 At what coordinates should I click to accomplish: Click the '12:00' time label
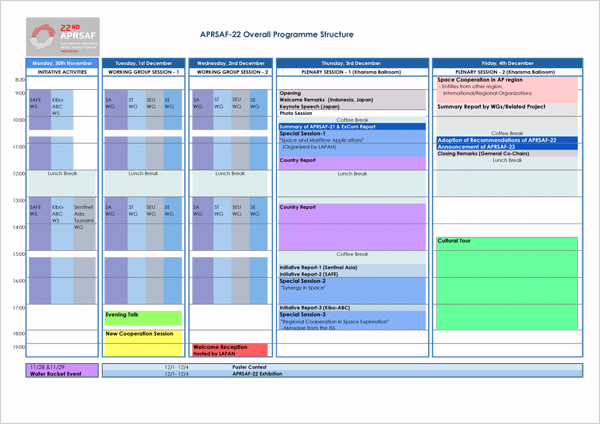click(19, 174)
